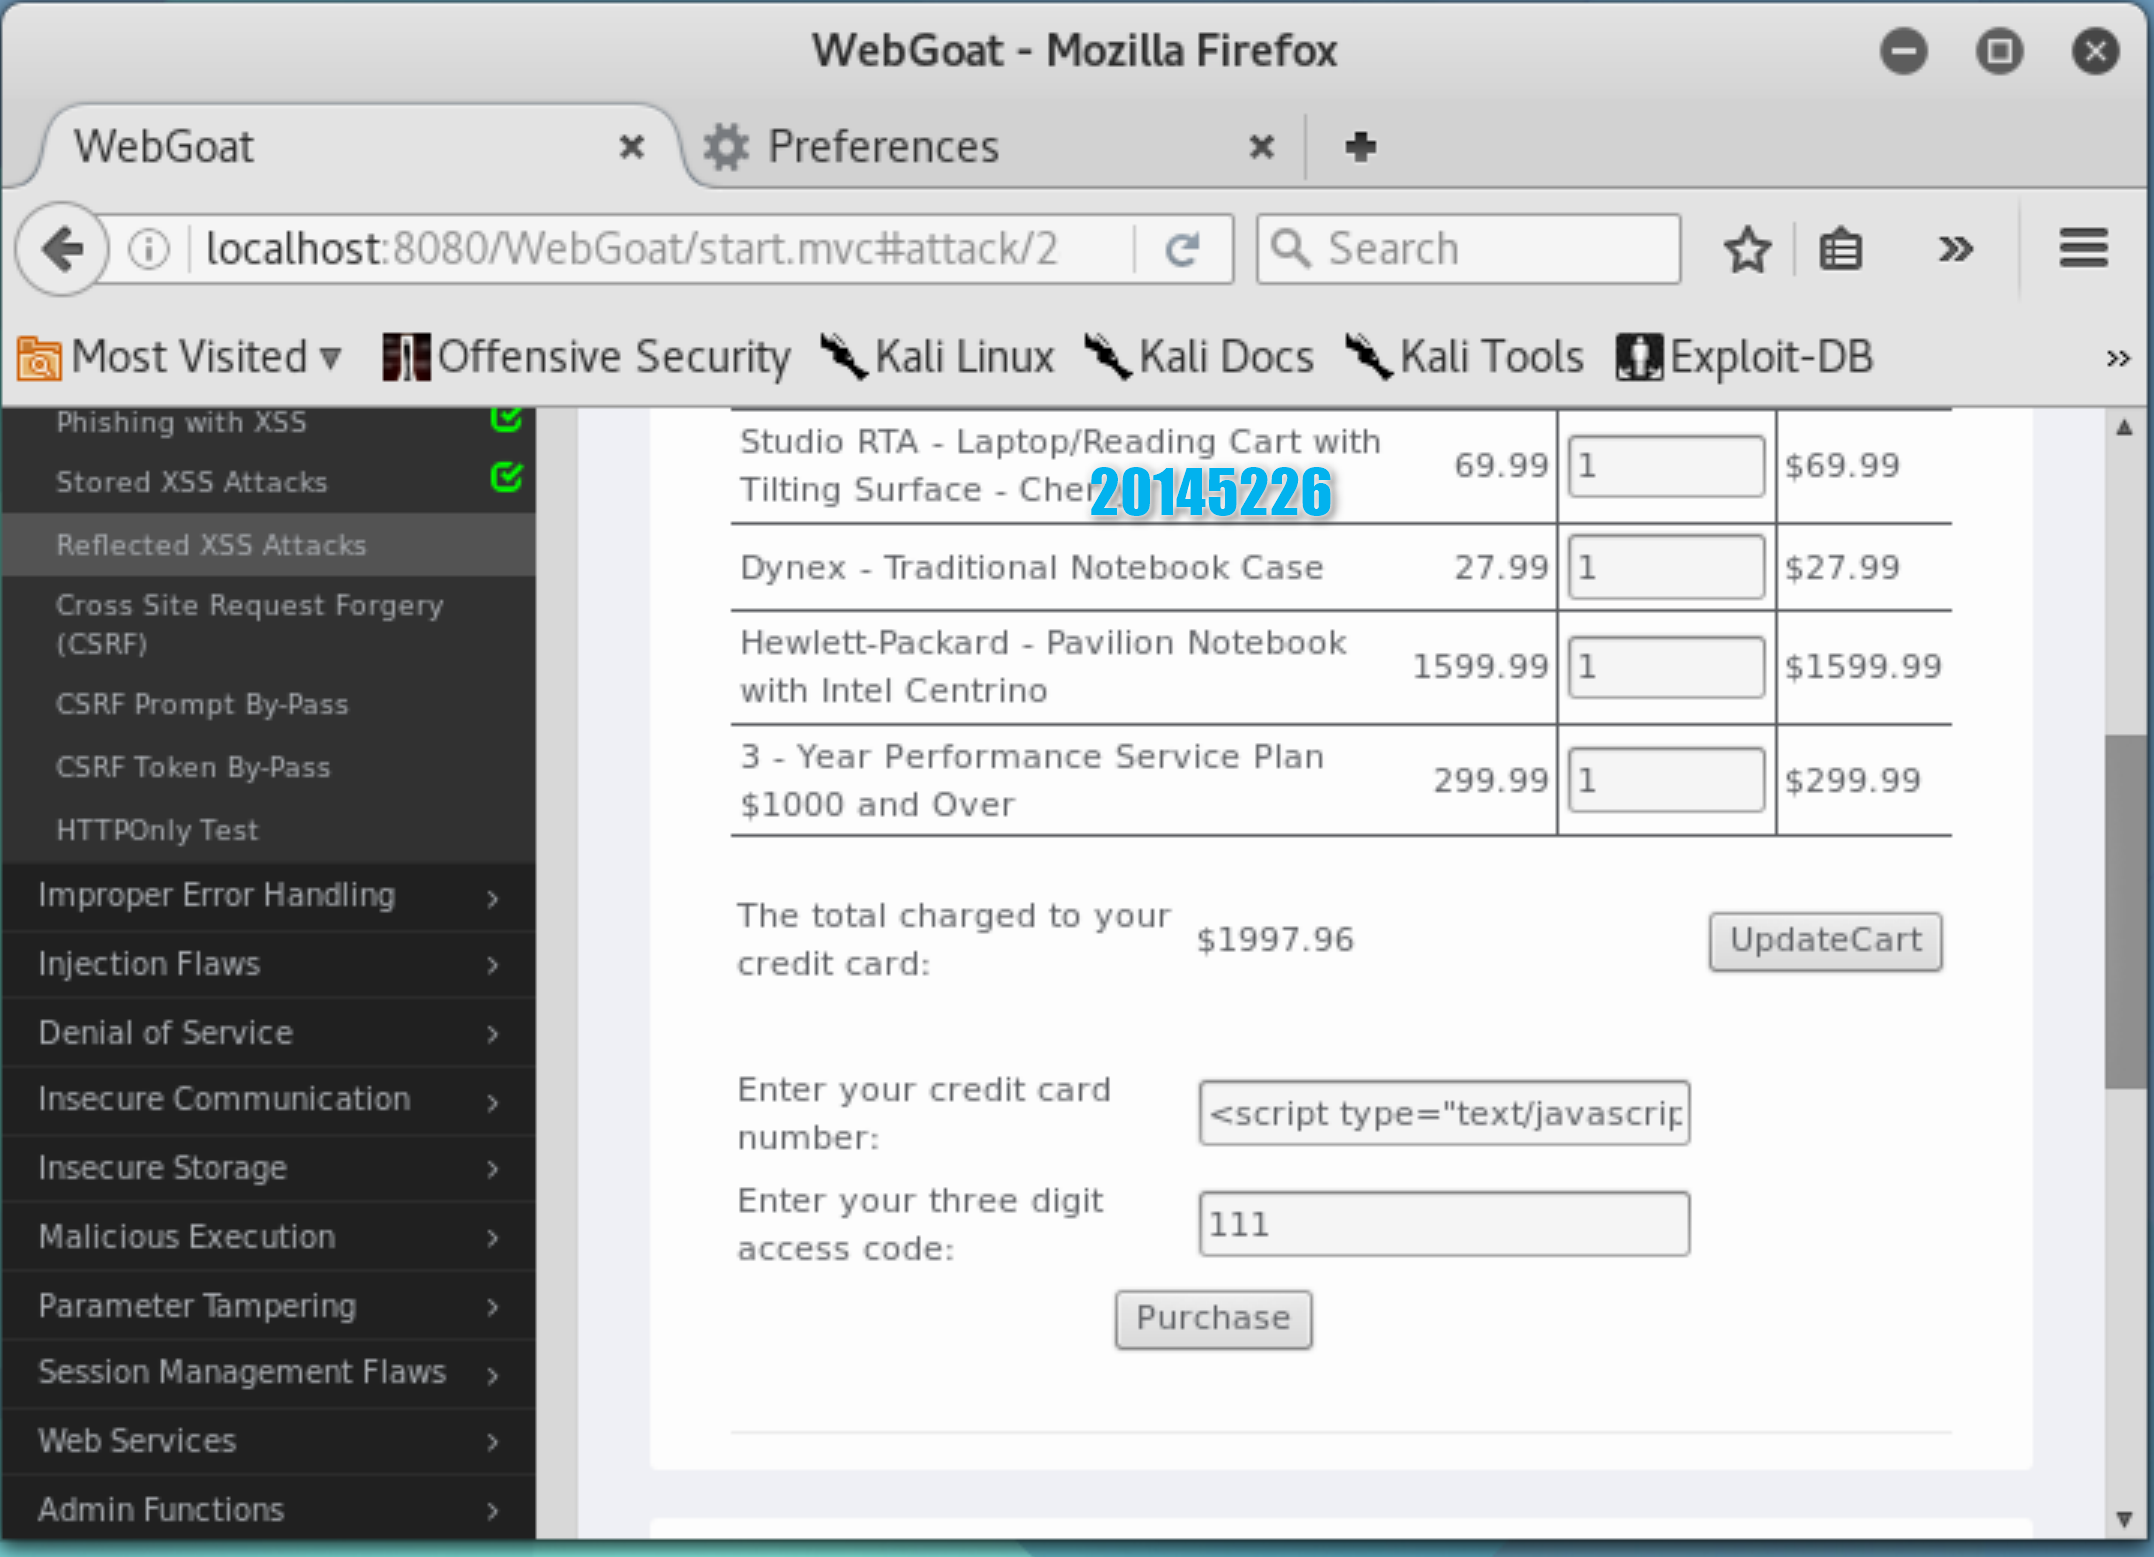This screenshot has height=1557, width=2154.
Task: Click the Most Visited folder icon
Action: pos(39,358)
